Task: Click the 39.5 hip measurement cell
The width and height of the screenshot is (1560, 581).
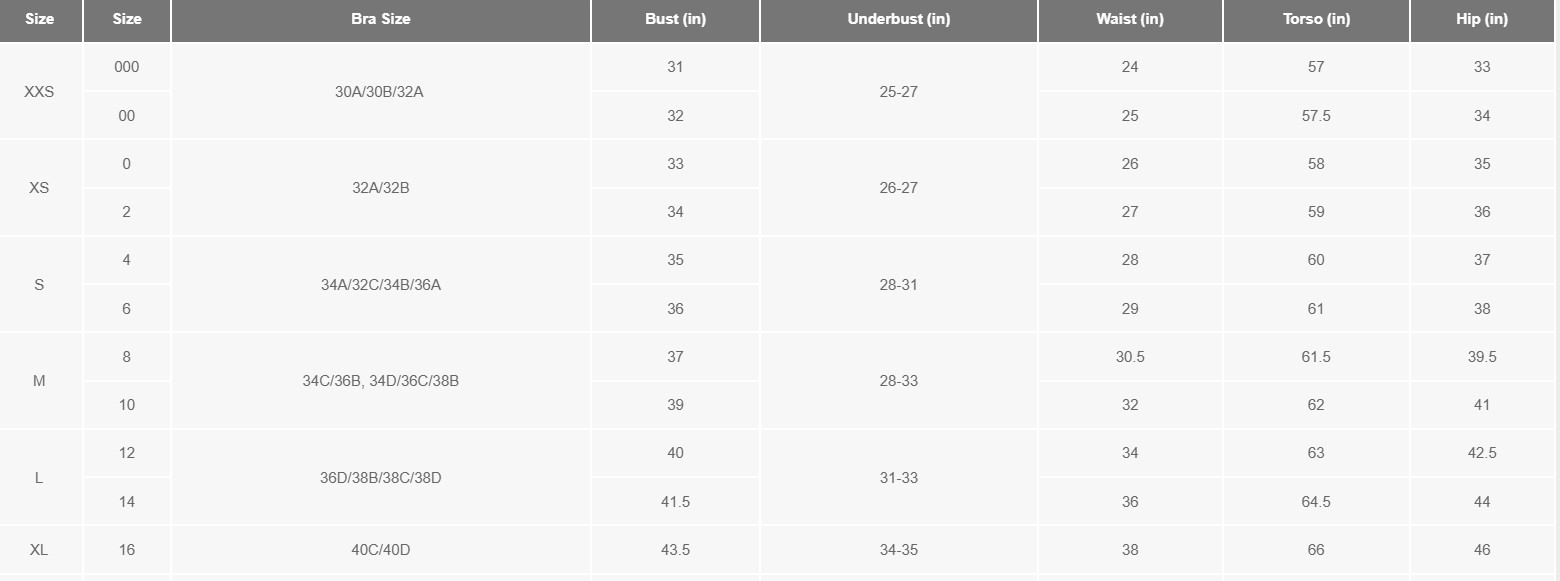Action: pos(1482,357)
